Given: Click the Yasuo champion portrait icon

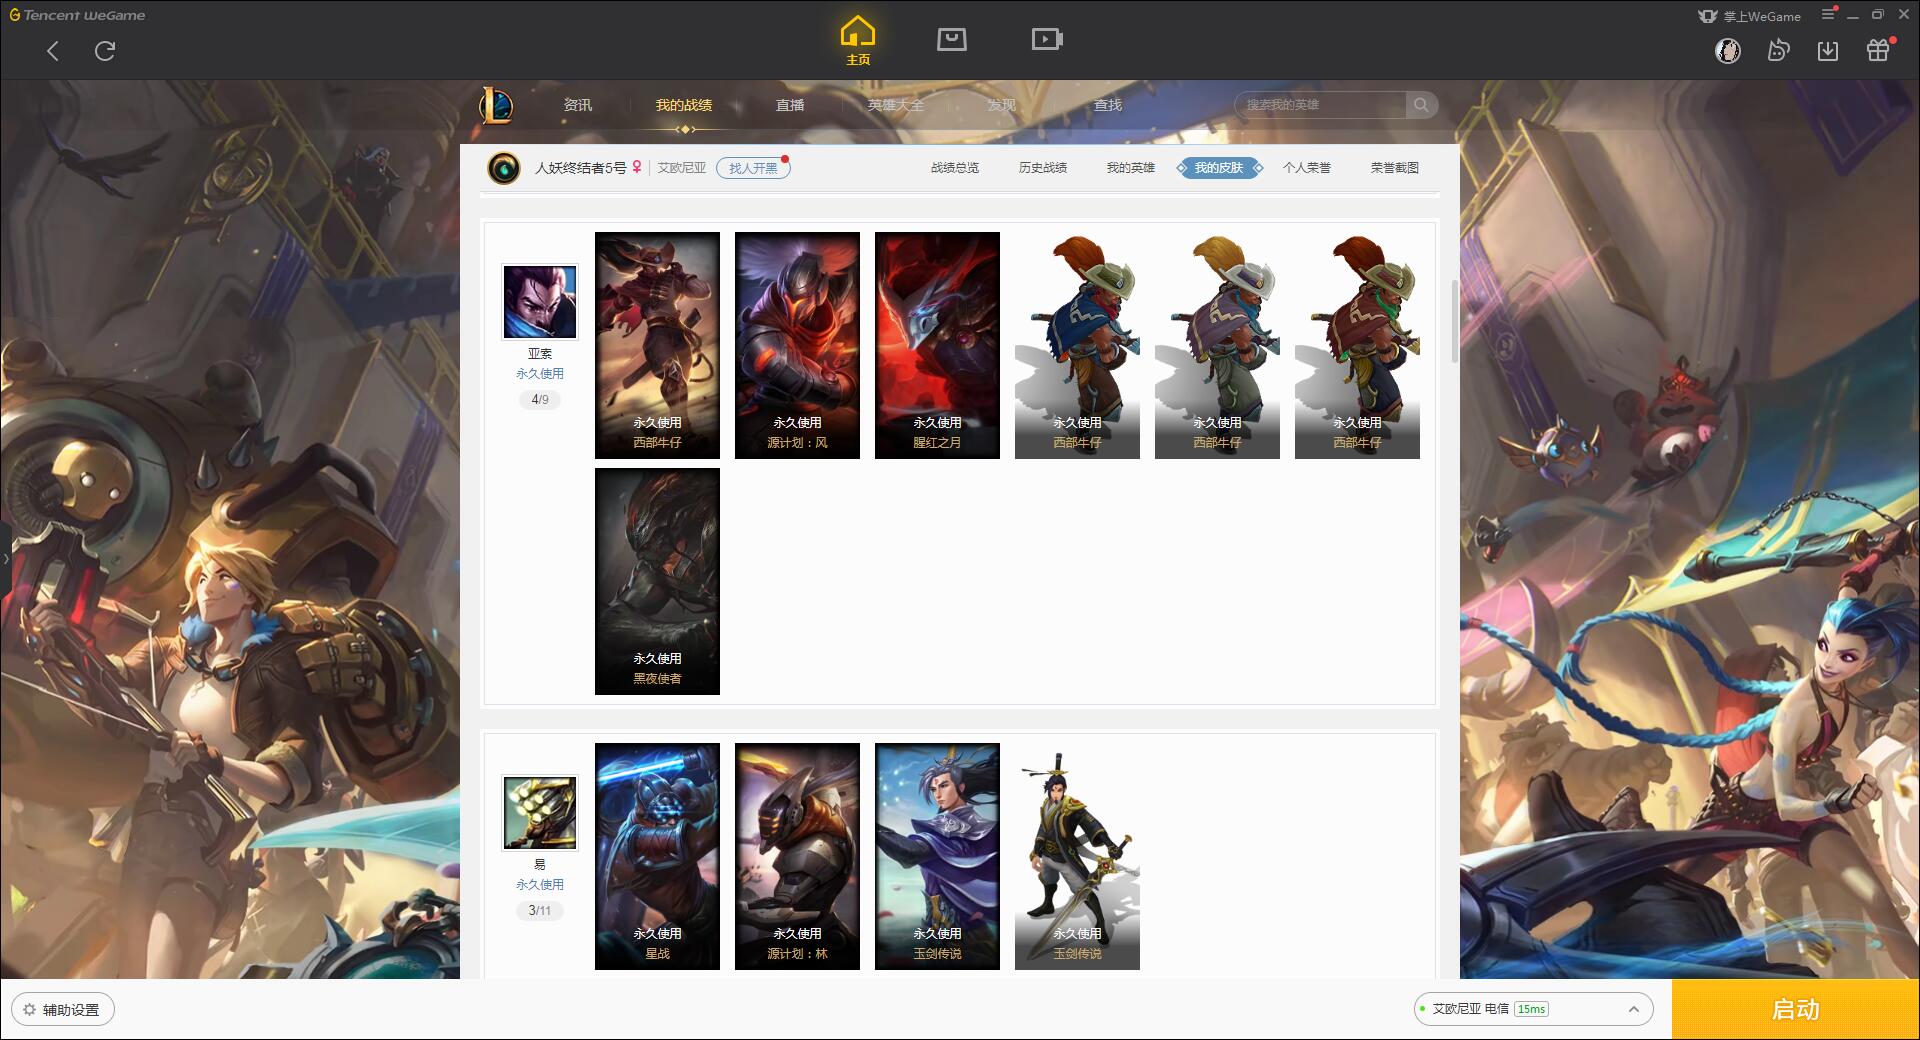Looking at the screenshot, I should point(540,302).
